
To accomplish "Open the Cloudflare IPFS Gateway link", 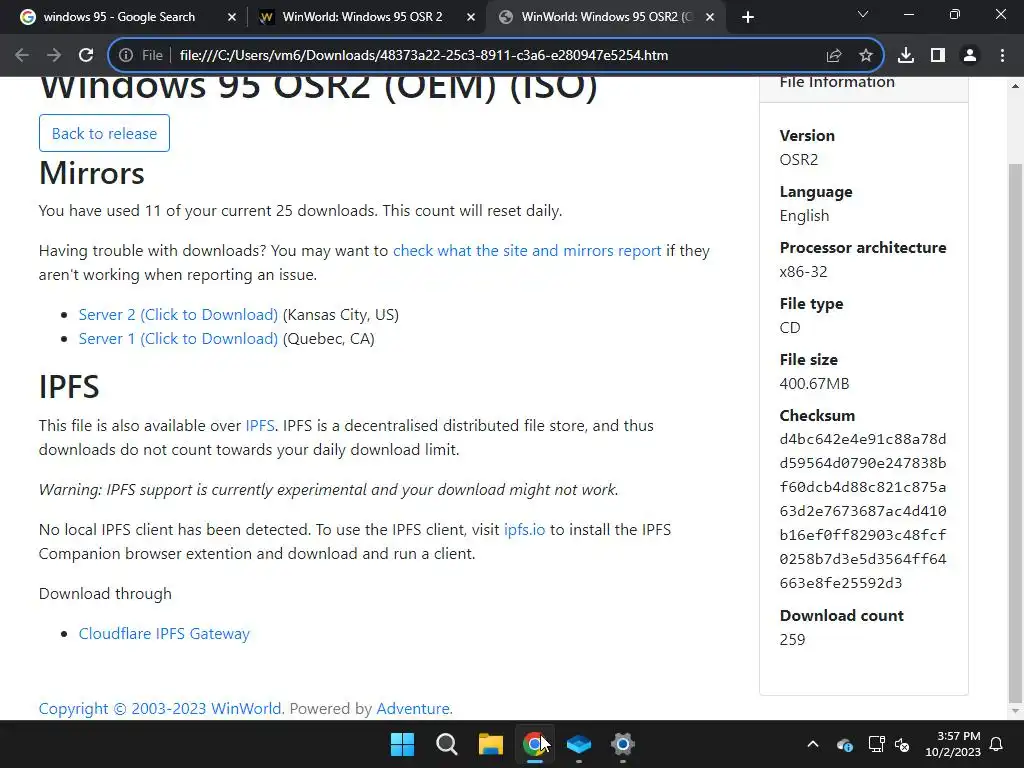I will tap(164, 633).
